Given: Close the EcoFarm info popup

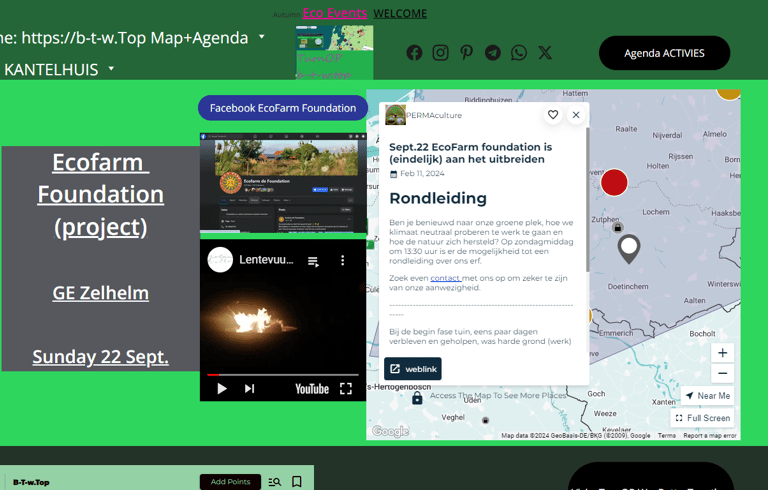Looking at the screenshot, I should point(576,115).
